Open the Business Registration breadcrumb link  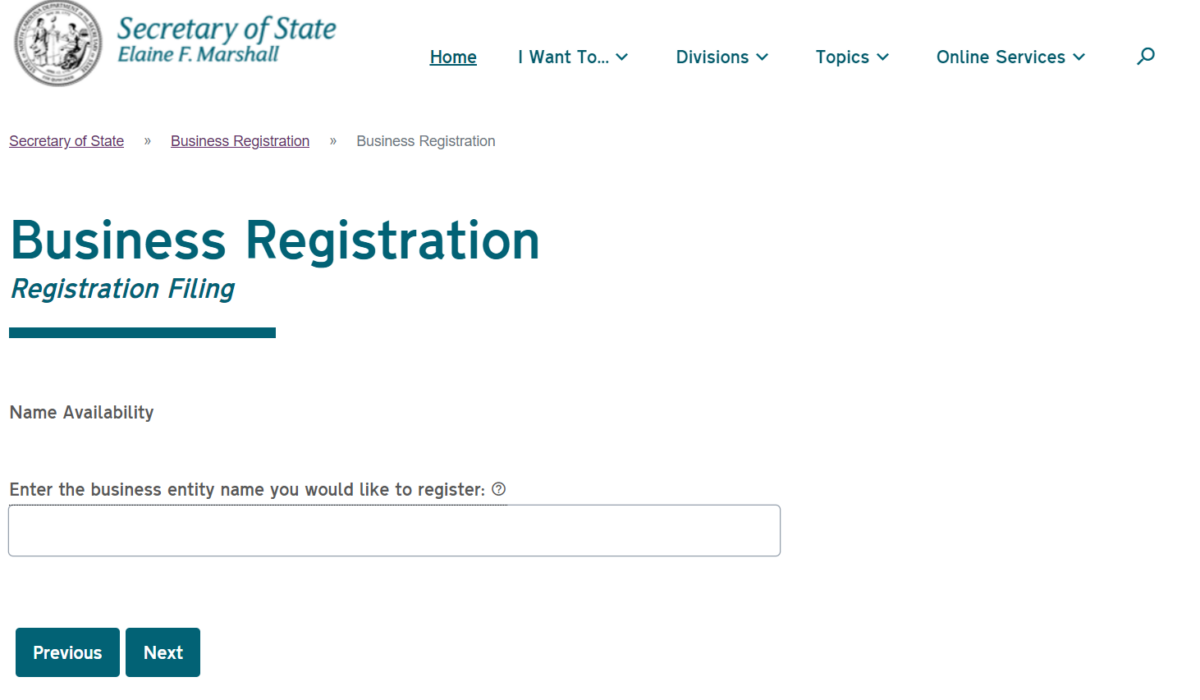(239, 140)
